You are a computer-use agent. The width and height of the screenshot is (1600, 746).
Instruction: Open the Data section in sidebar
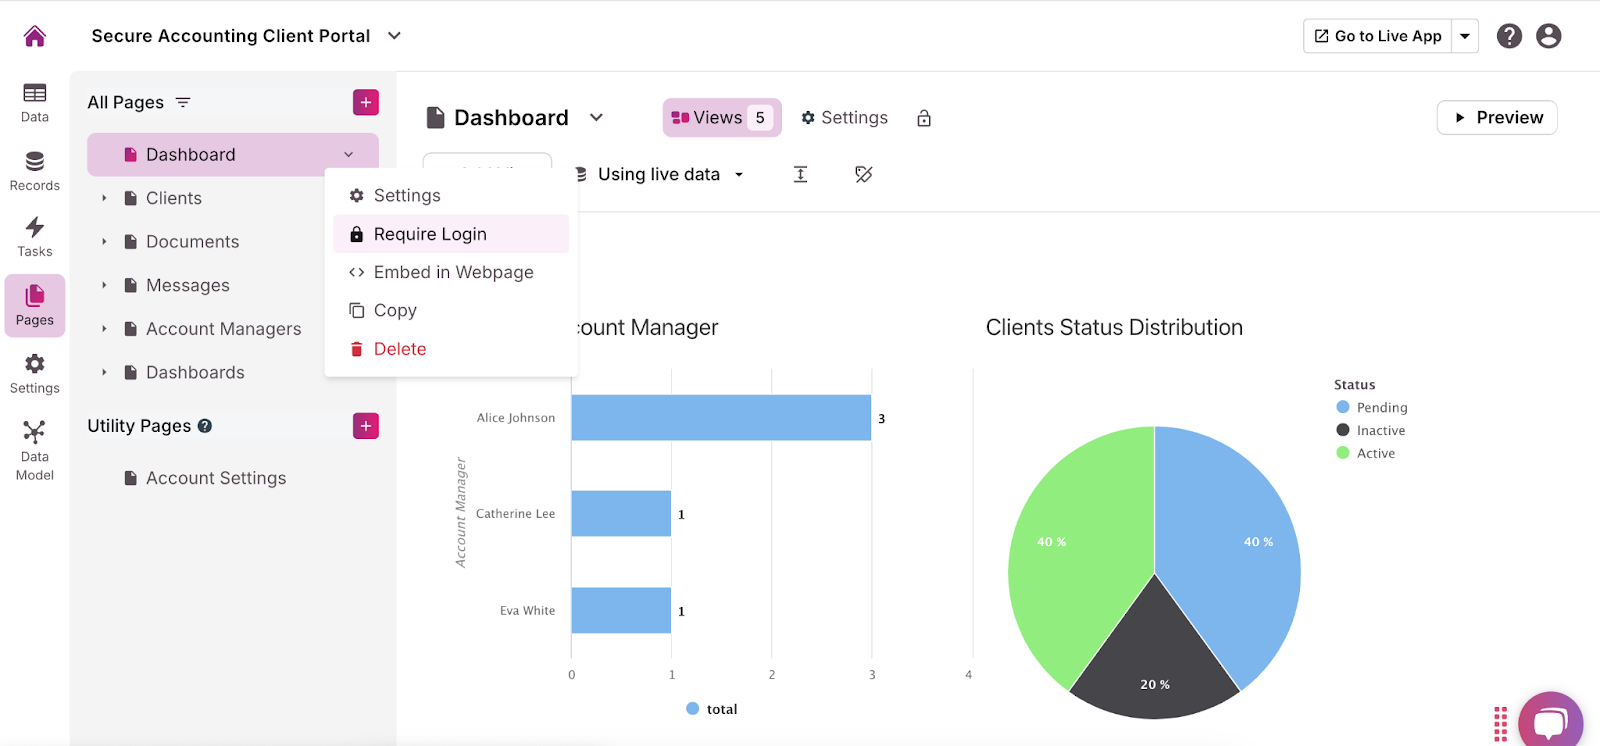click(35, 102)
